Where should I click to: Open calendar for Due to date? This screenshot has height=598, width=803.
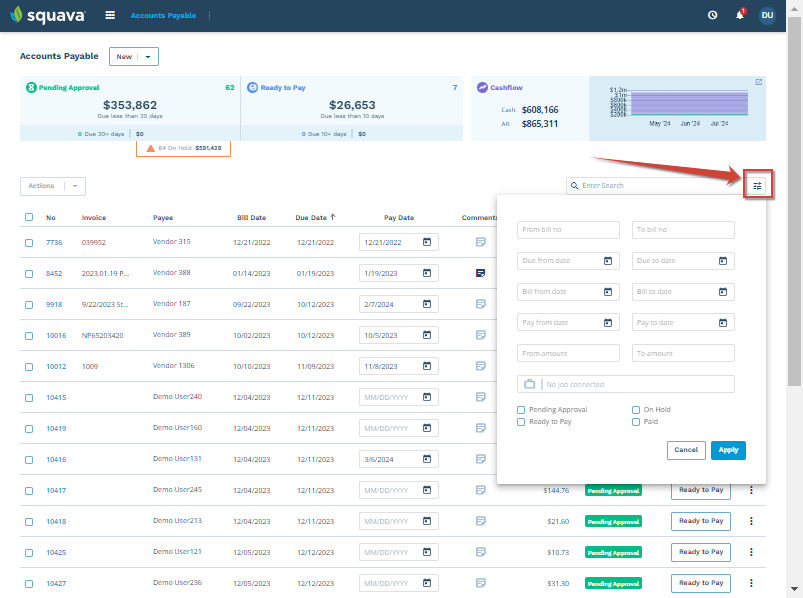[x=723, y=261]
